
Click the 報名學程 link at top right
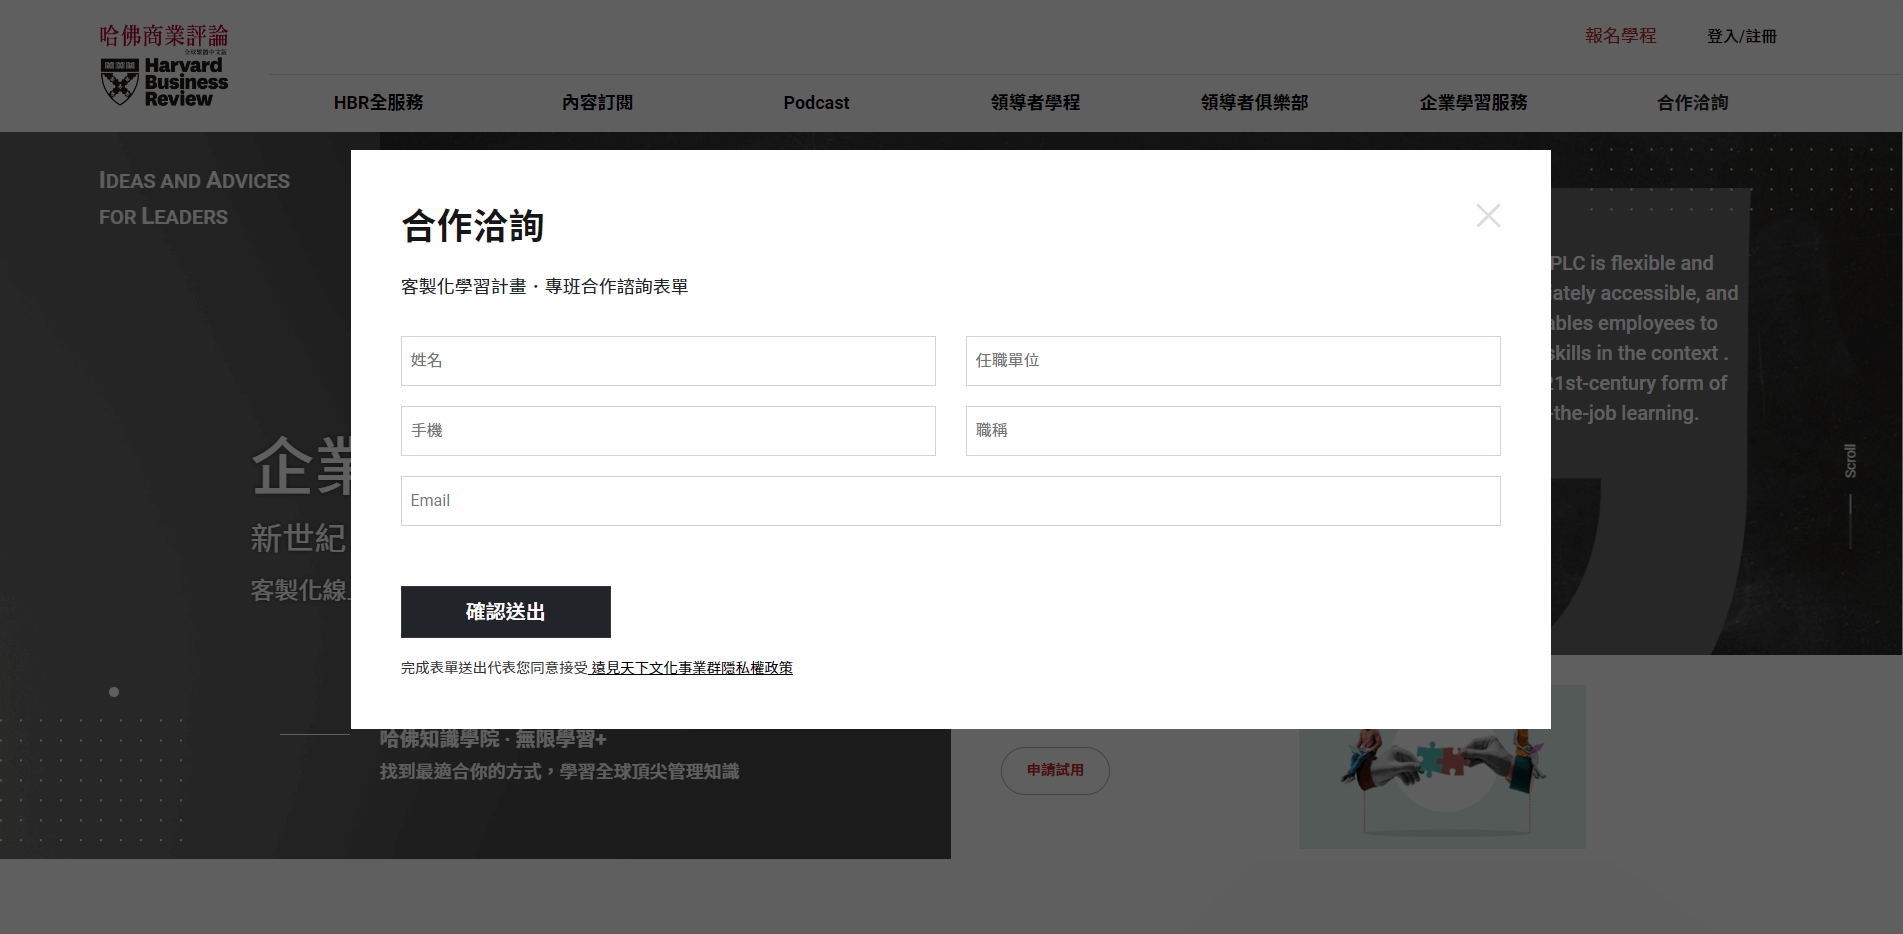tap(1620, 36)
